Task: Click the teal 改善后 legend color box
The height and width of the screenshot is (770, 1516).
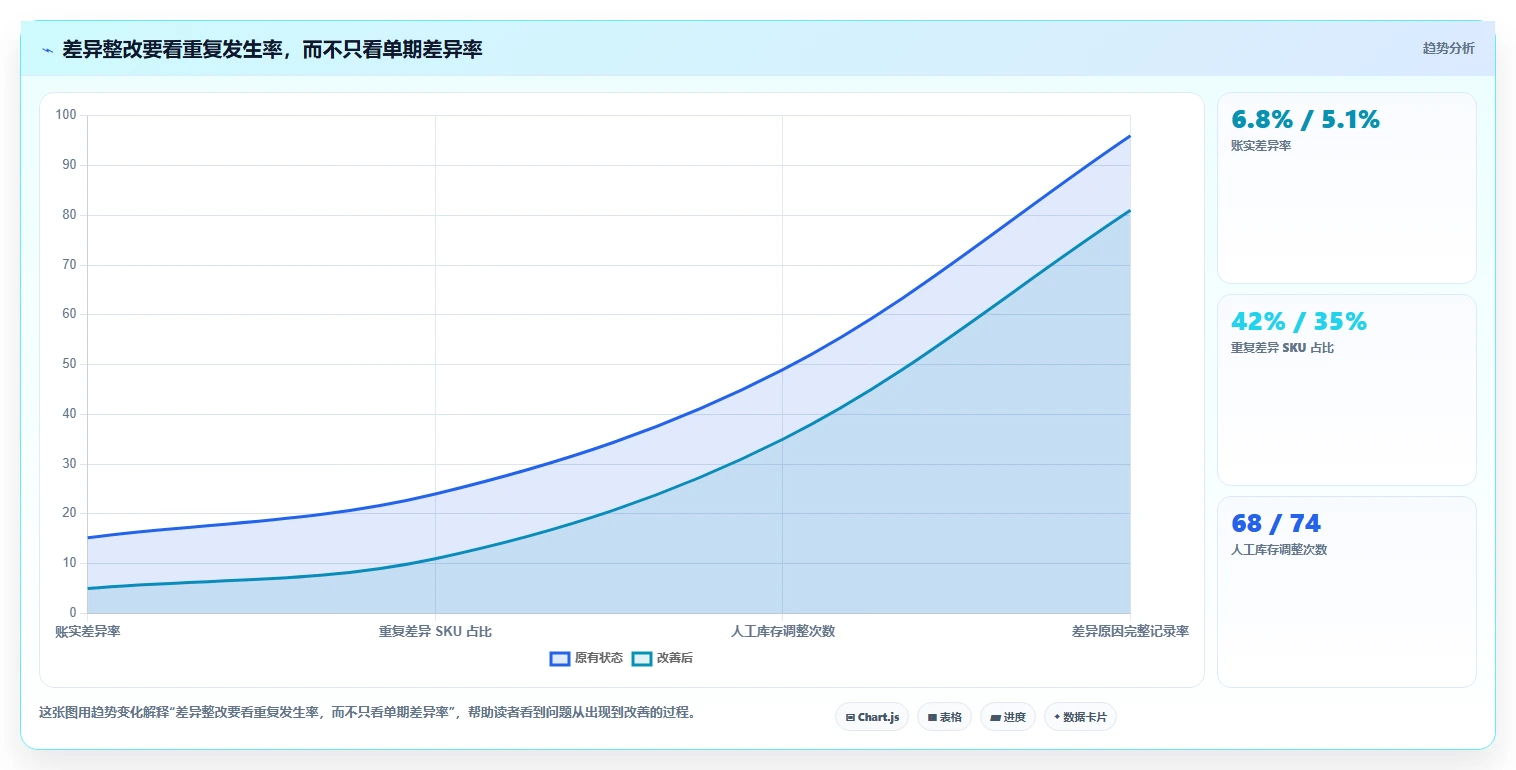Action: (x=642, y=658)
